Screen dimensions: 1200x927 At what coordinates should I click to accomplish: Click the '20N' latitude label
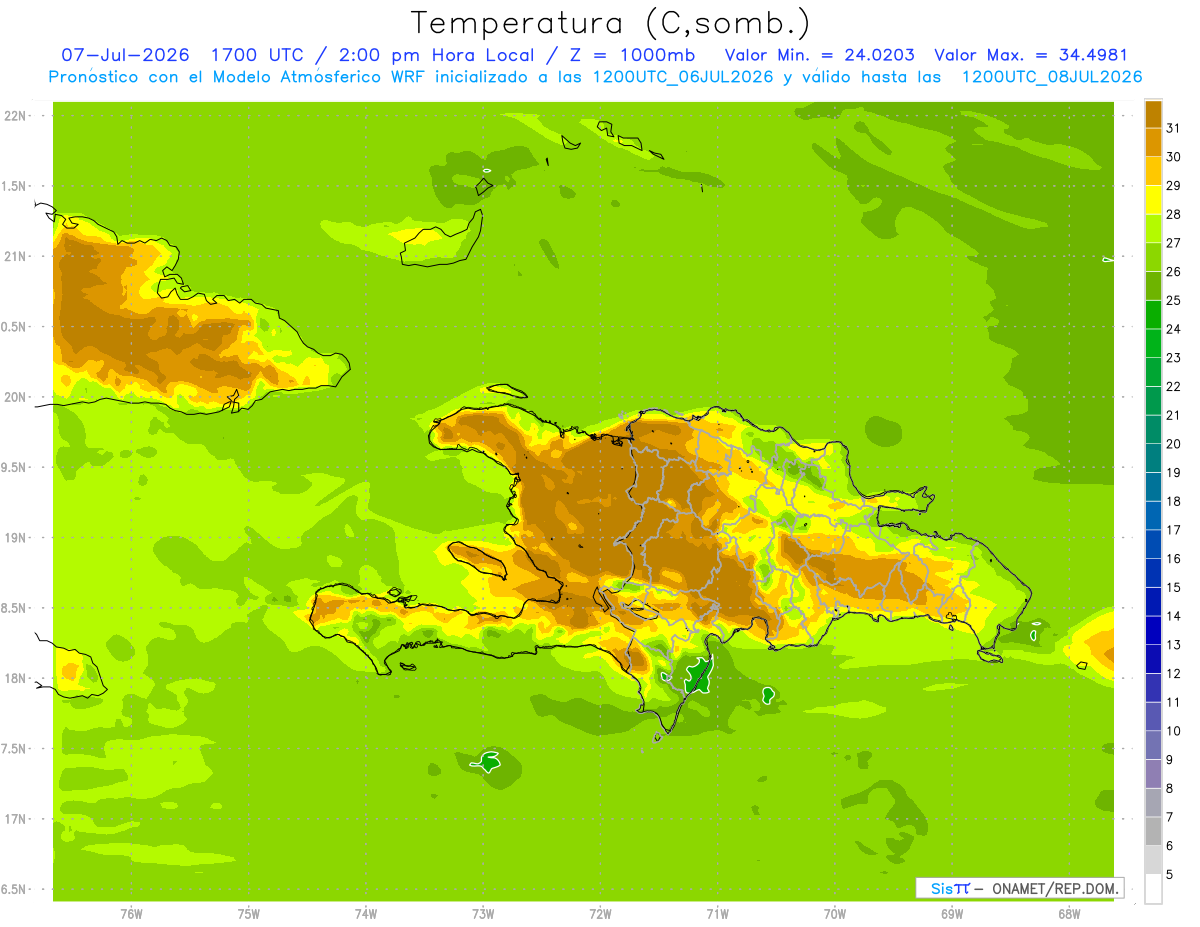(15, 397)
